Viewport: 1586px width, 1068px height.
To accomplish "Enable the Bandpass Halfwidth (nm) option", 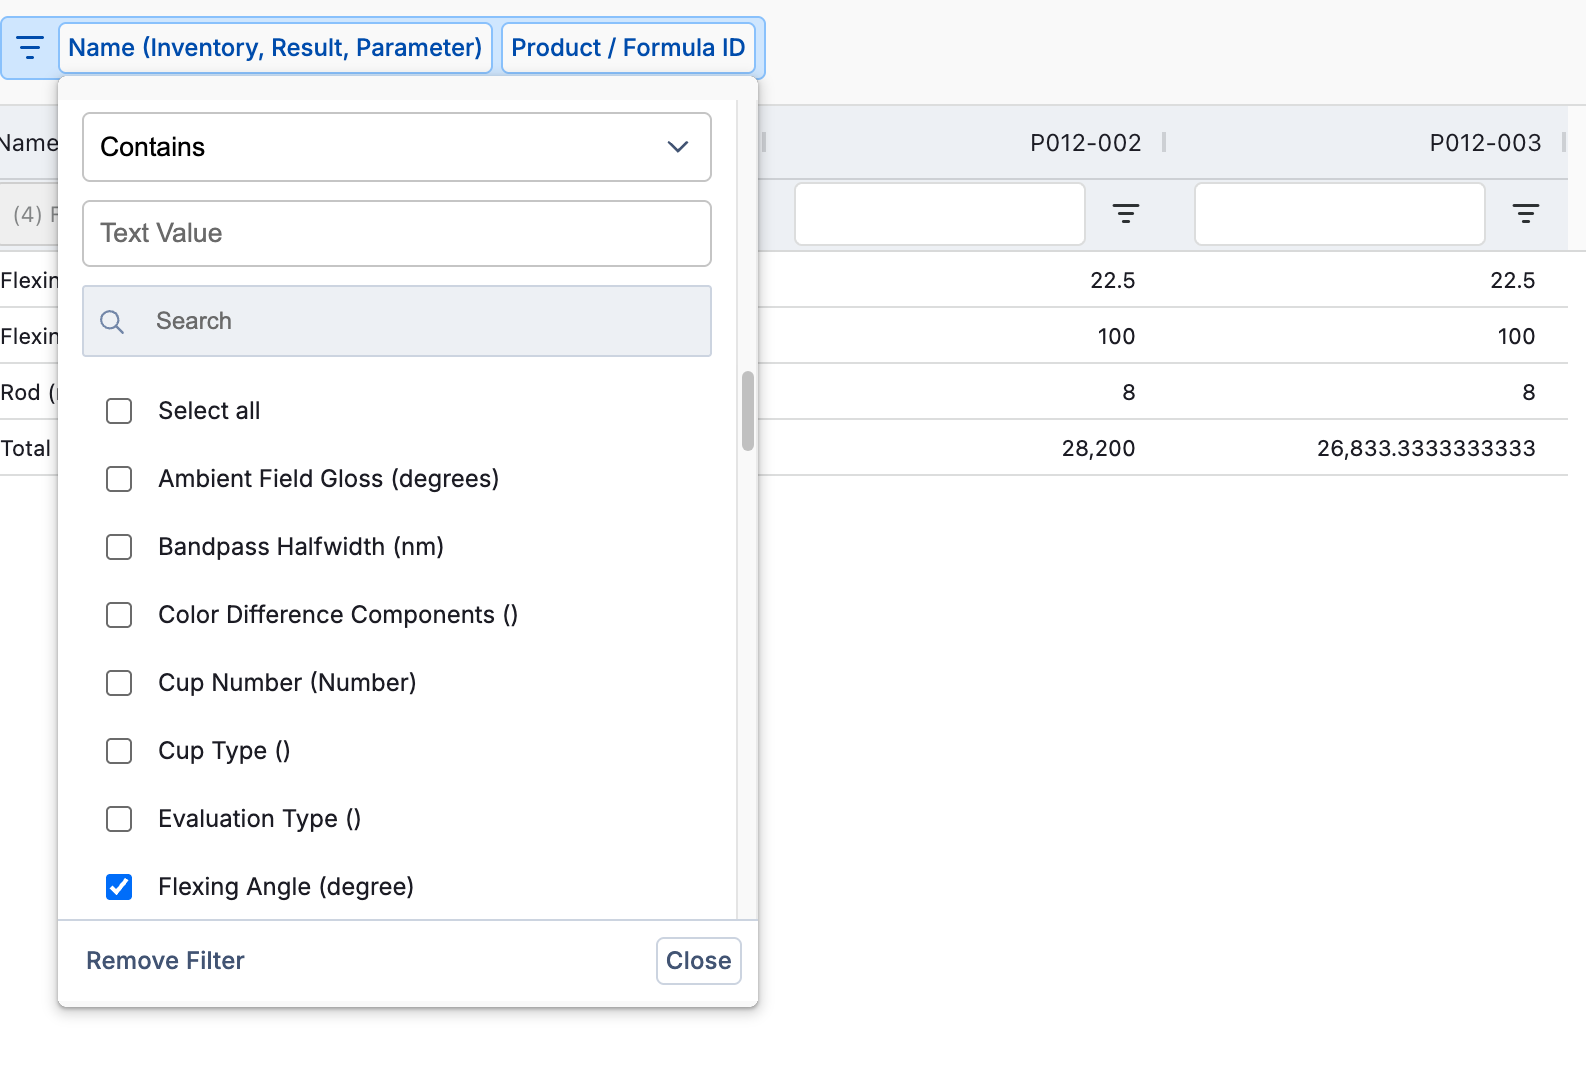I will coord(119,547).
